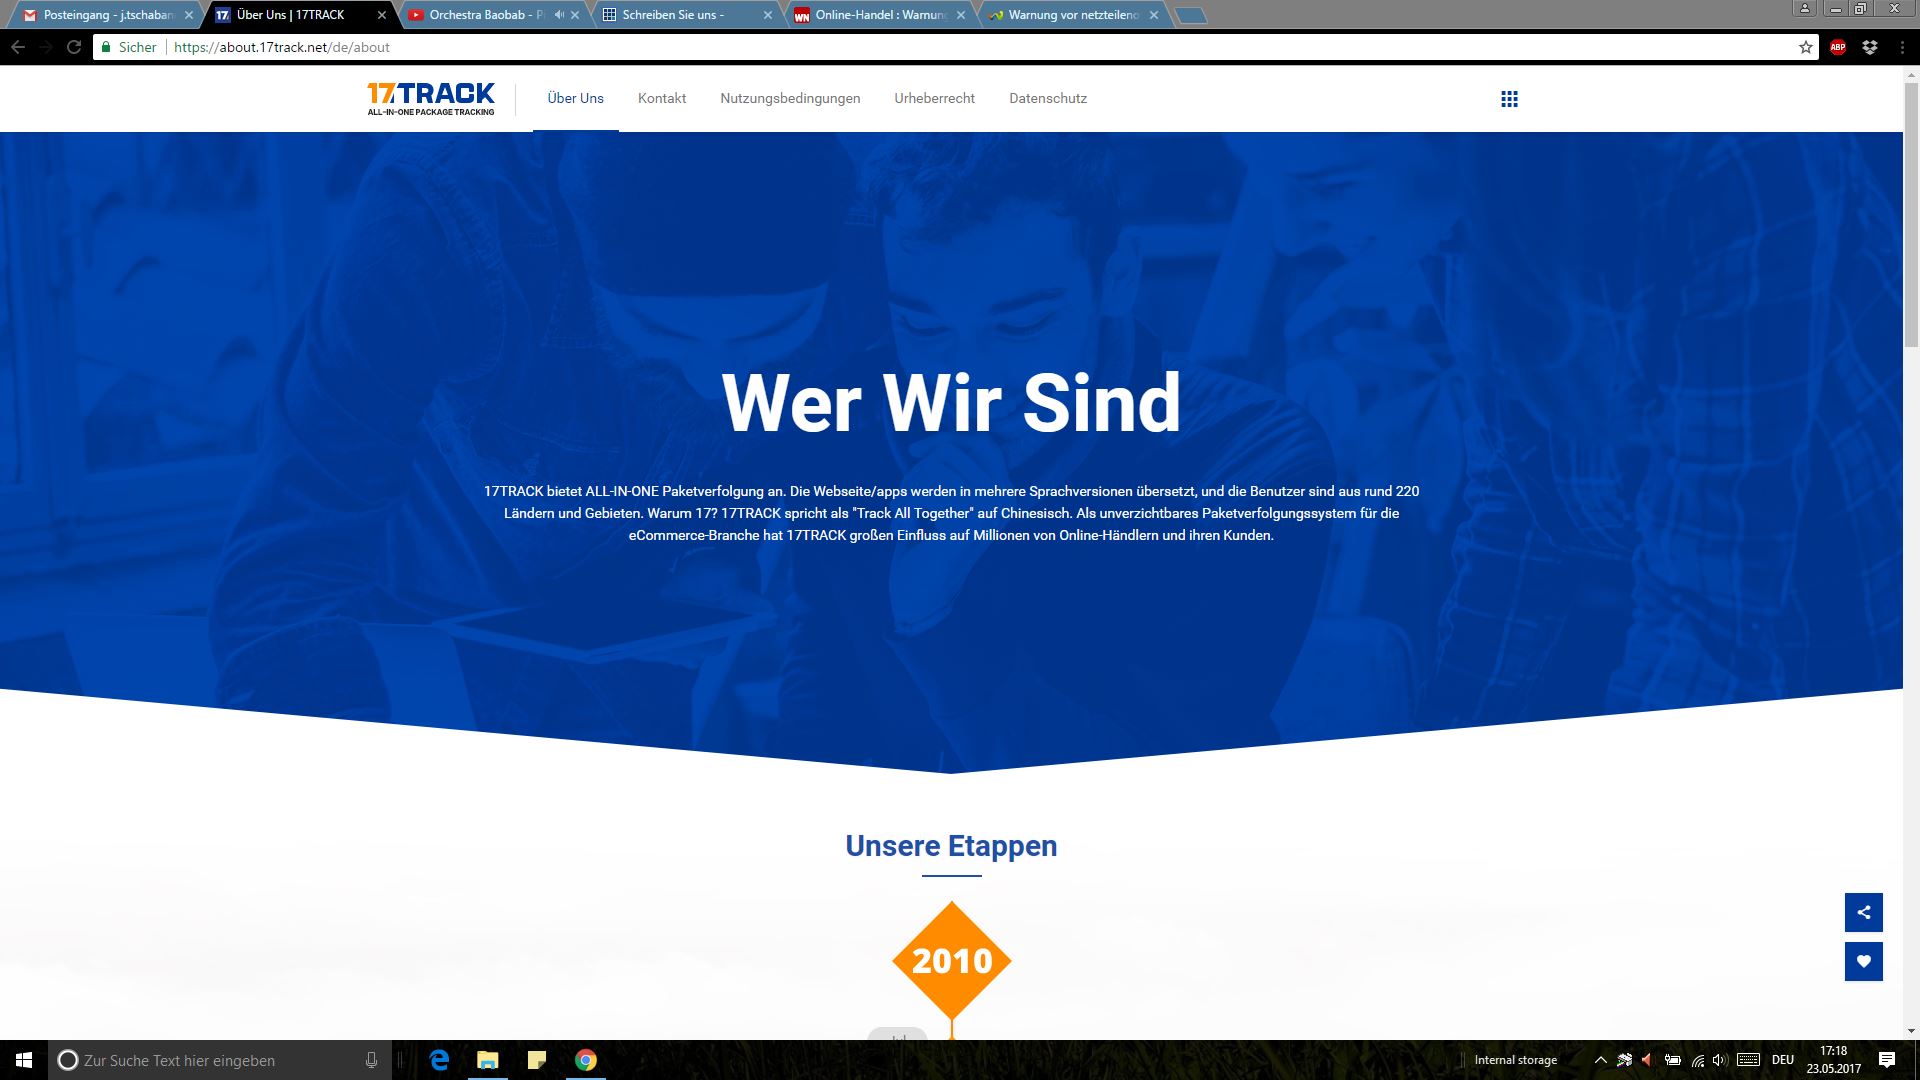The width and height of the screenshot is (1920, 1080).
Task: Click the 17TRACK logo in header
Action: [431, 98]
